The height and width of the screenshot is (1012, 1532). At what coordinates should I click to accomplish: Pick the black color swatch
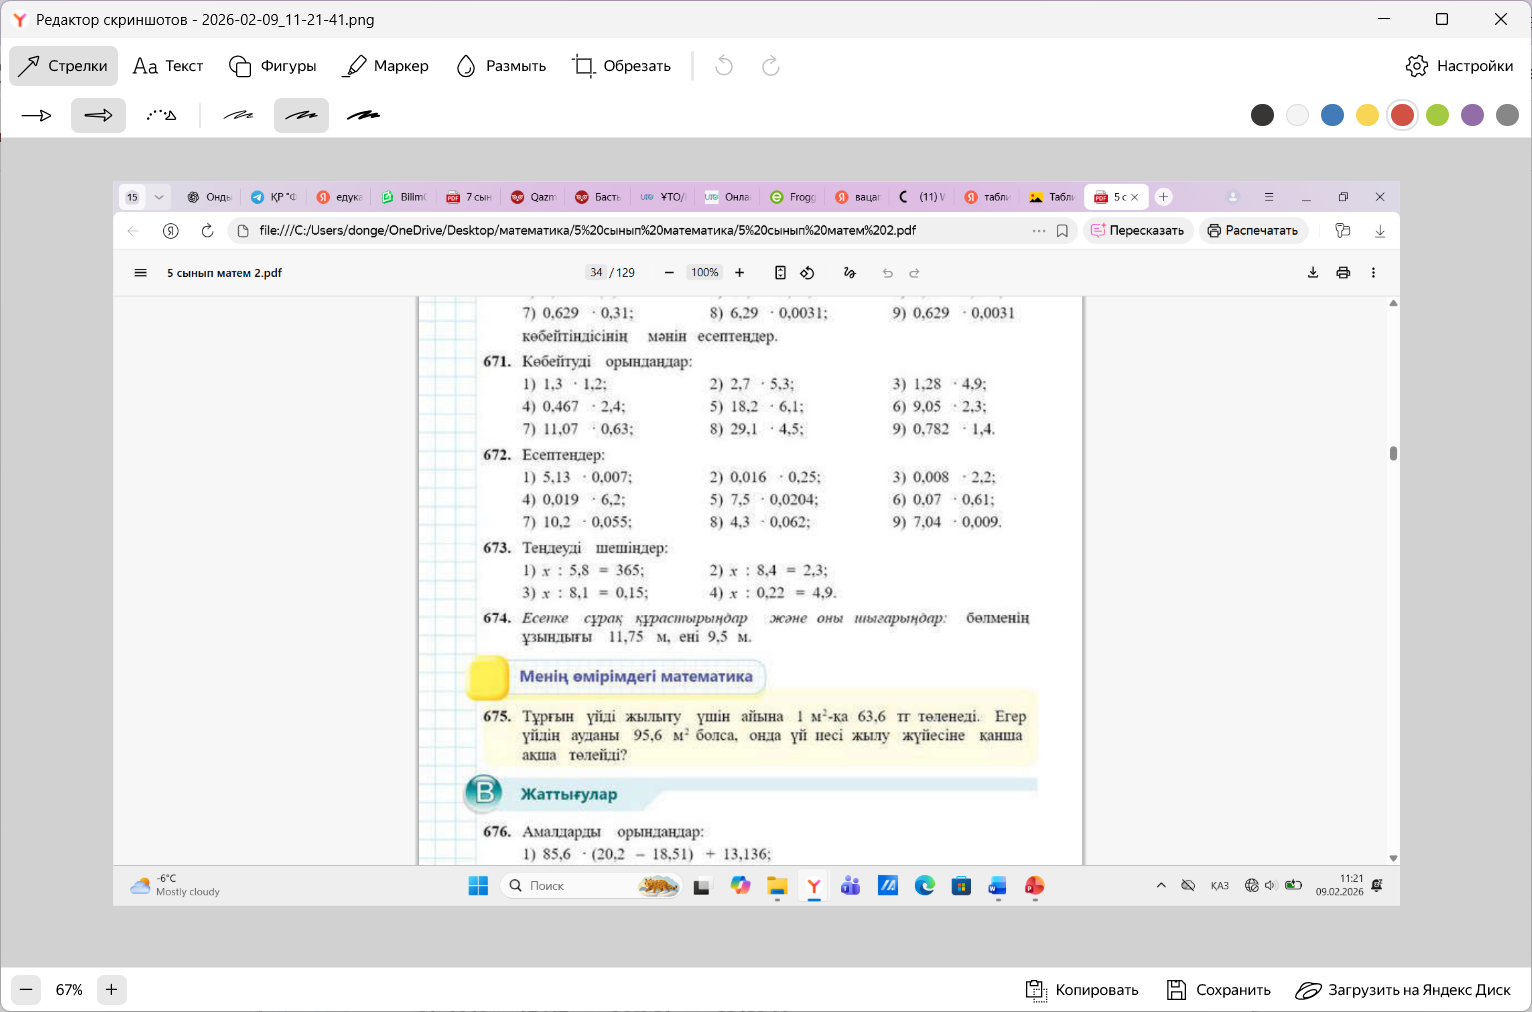tap(1262, 115)
